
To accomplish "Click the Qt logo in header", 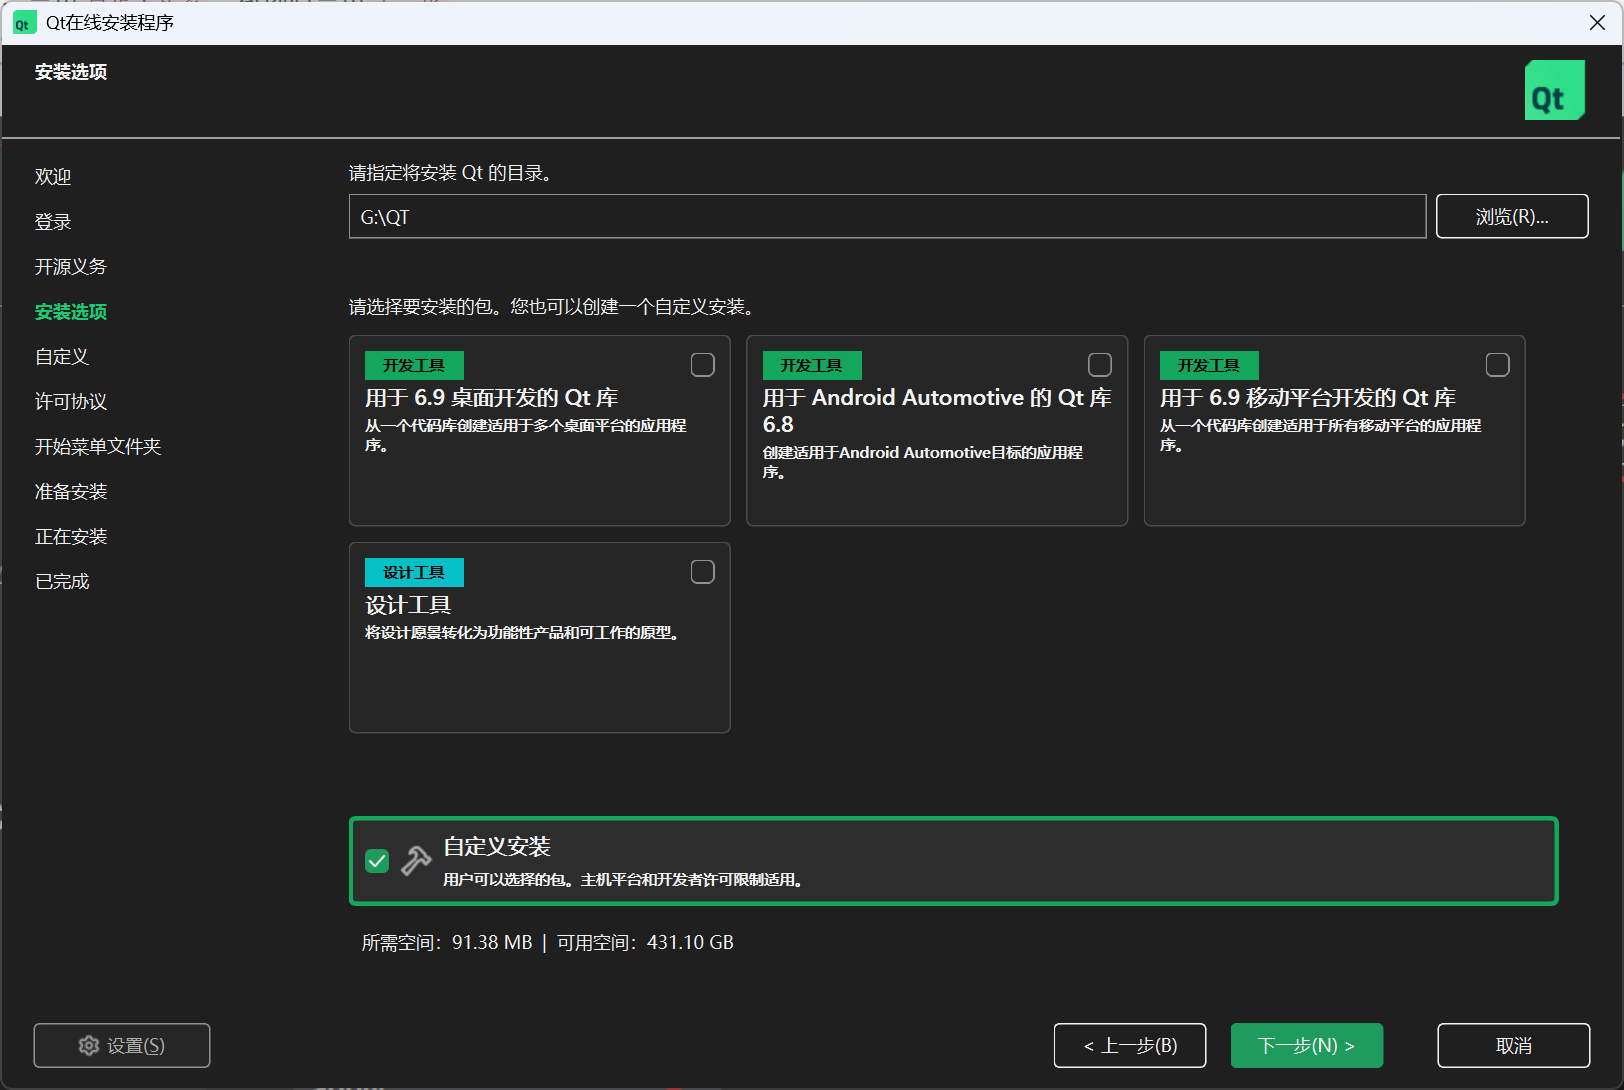I will pyautogui.click(x=1554, y=90).
